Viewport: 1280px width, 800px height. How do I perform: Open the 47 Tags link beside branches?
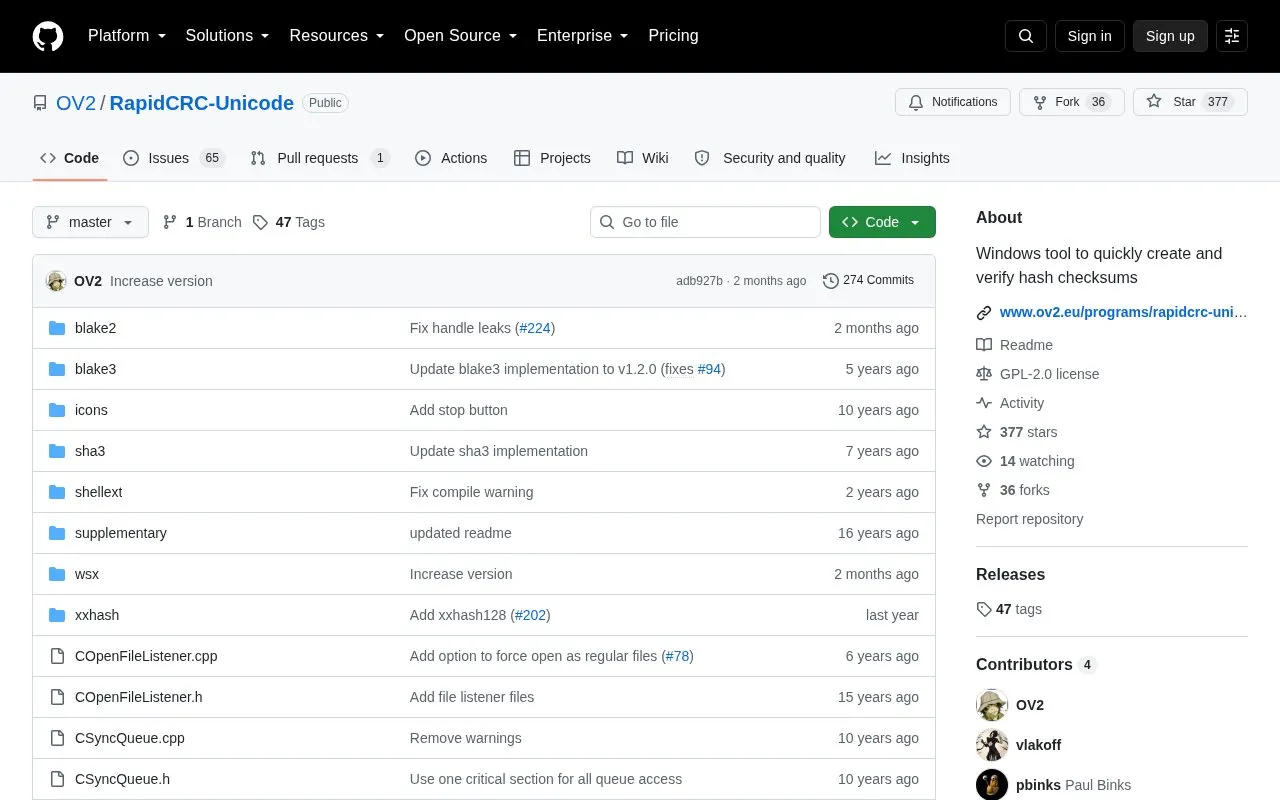(288, 222)
